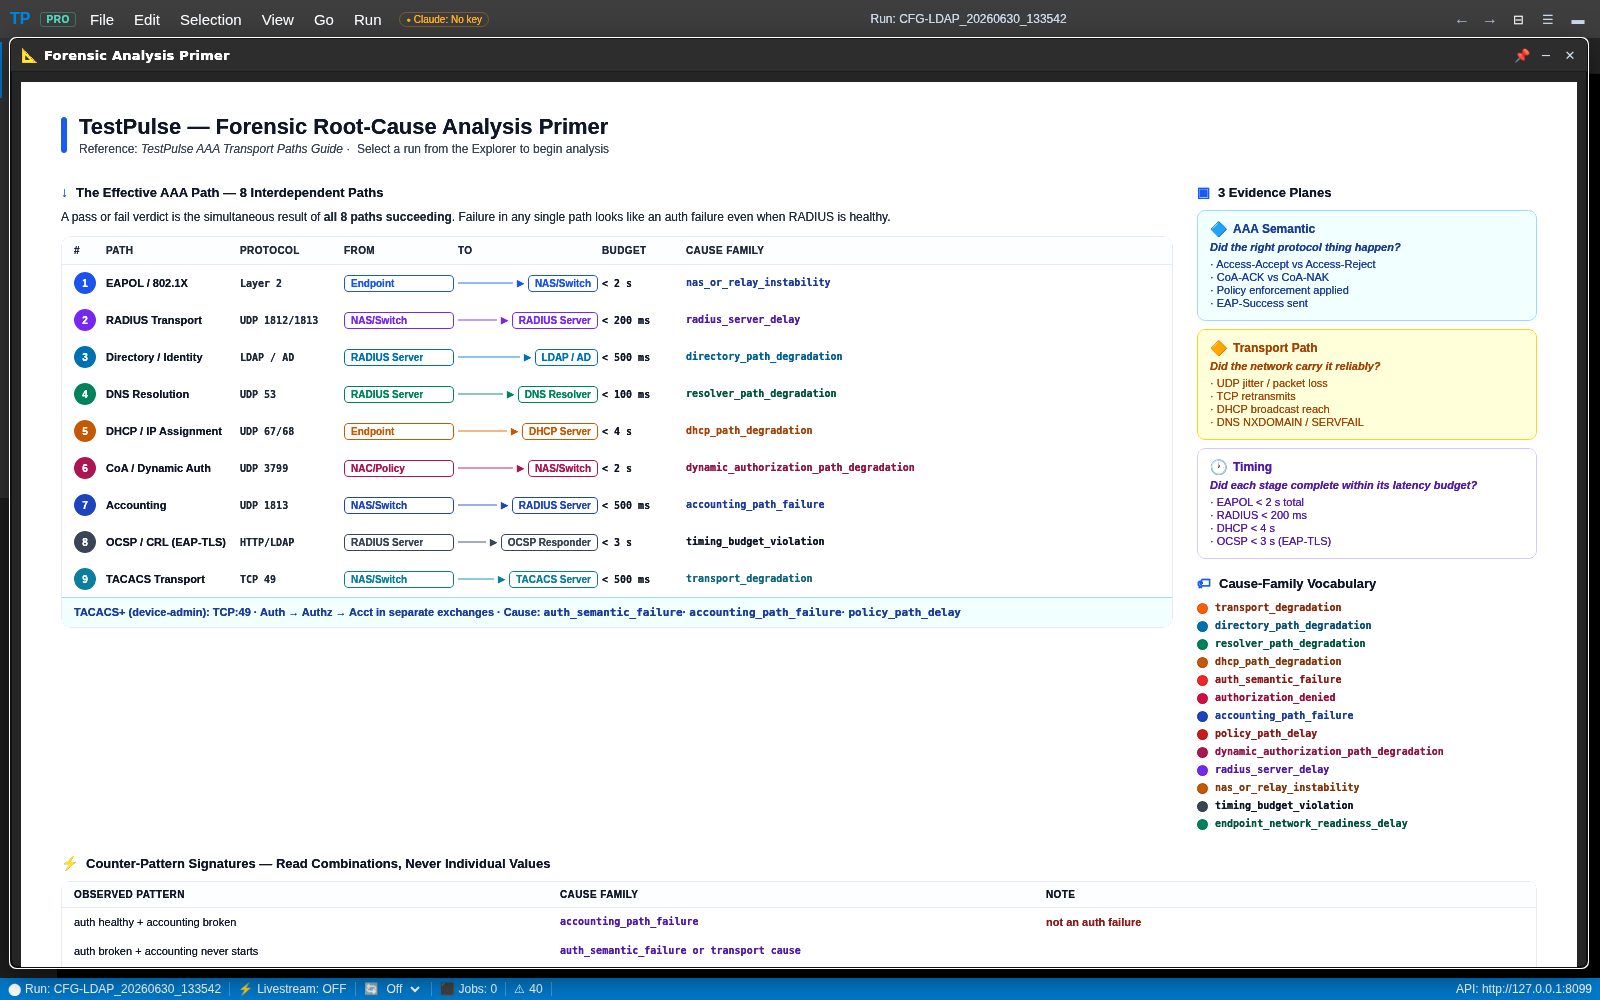This screenshot has width=1600, height=1000.
Task: Click the purple radius_server_delay color dot
Action: tap(1203, 770)
